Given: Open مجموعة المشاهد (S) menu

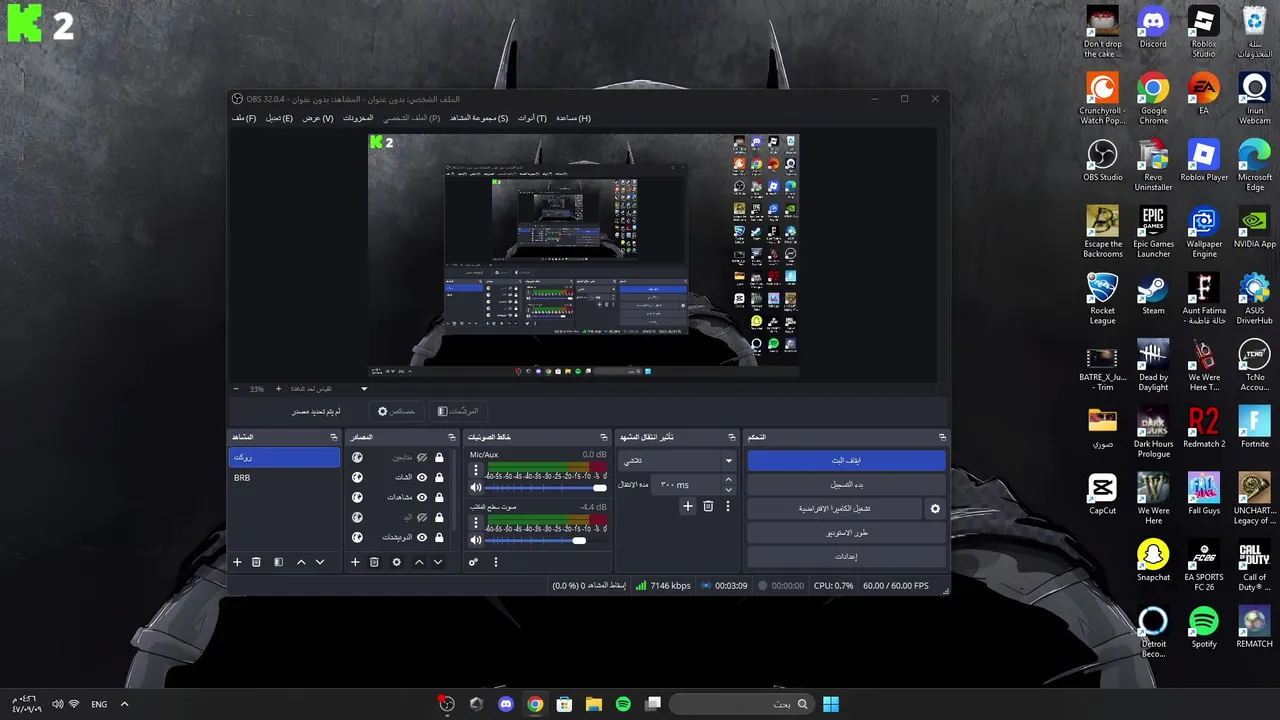Looking at the screenshot, I should click(479, 118).
